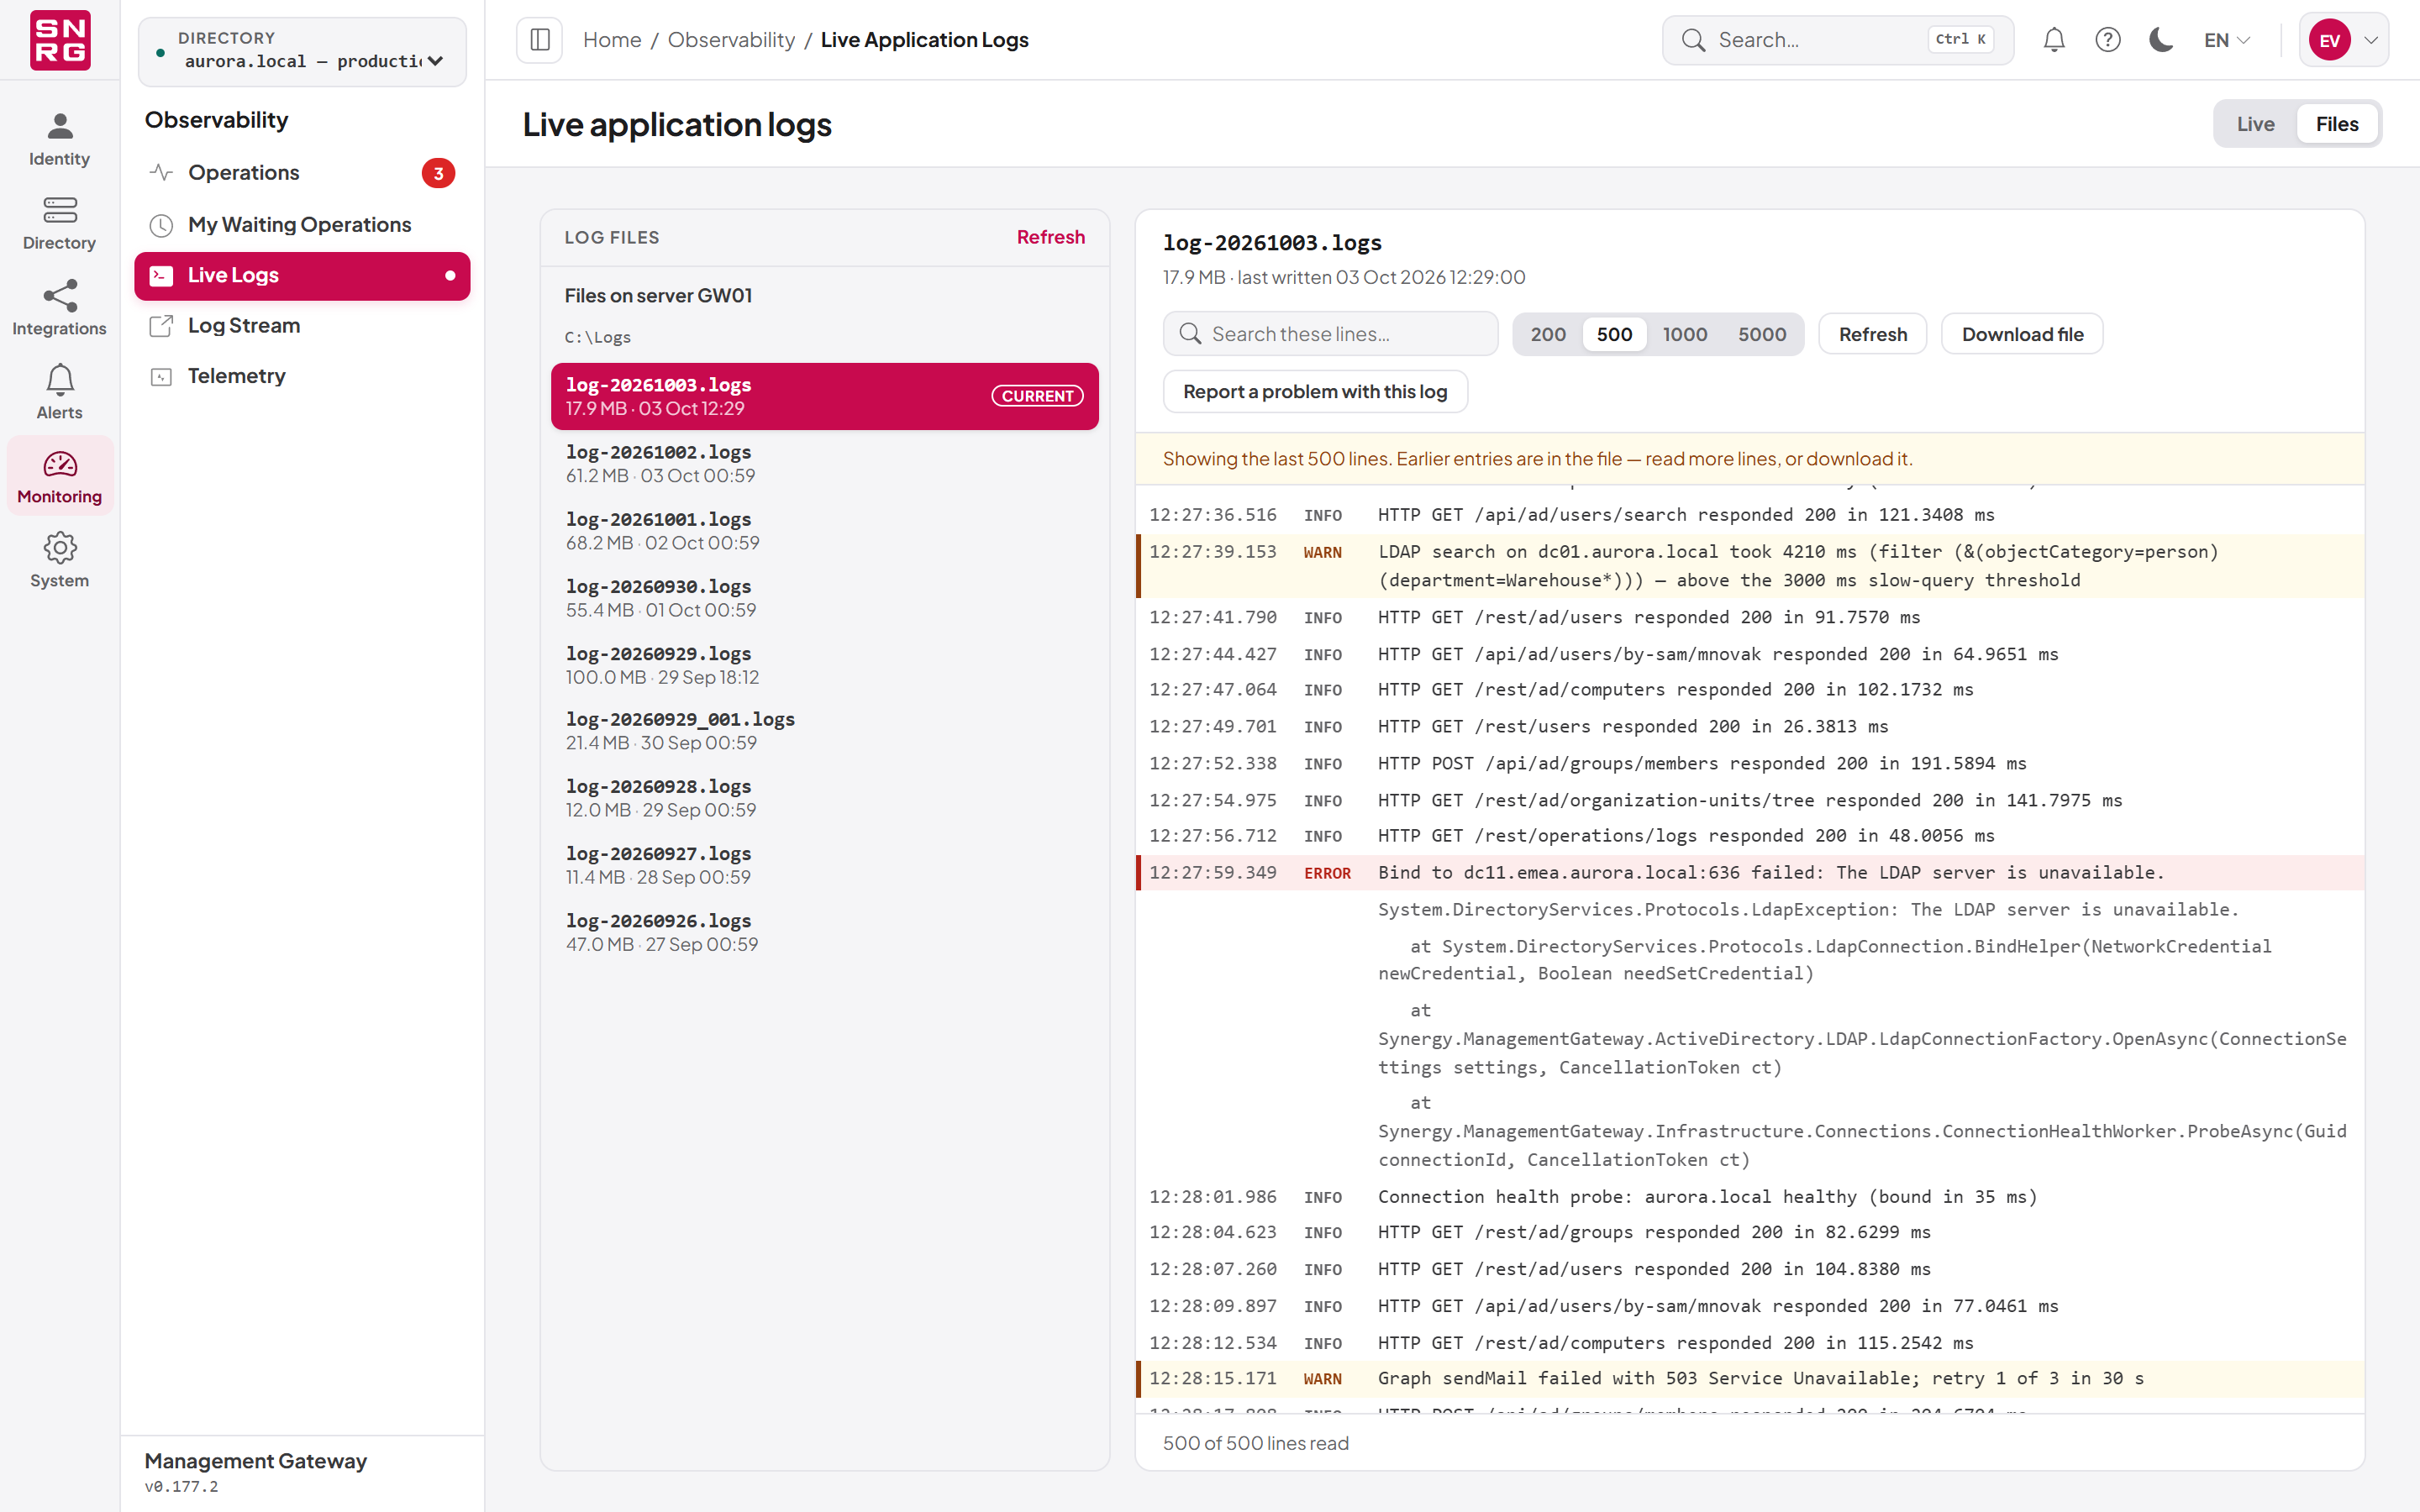
Task: Show last 500 lines
Action: point(1614,334)
